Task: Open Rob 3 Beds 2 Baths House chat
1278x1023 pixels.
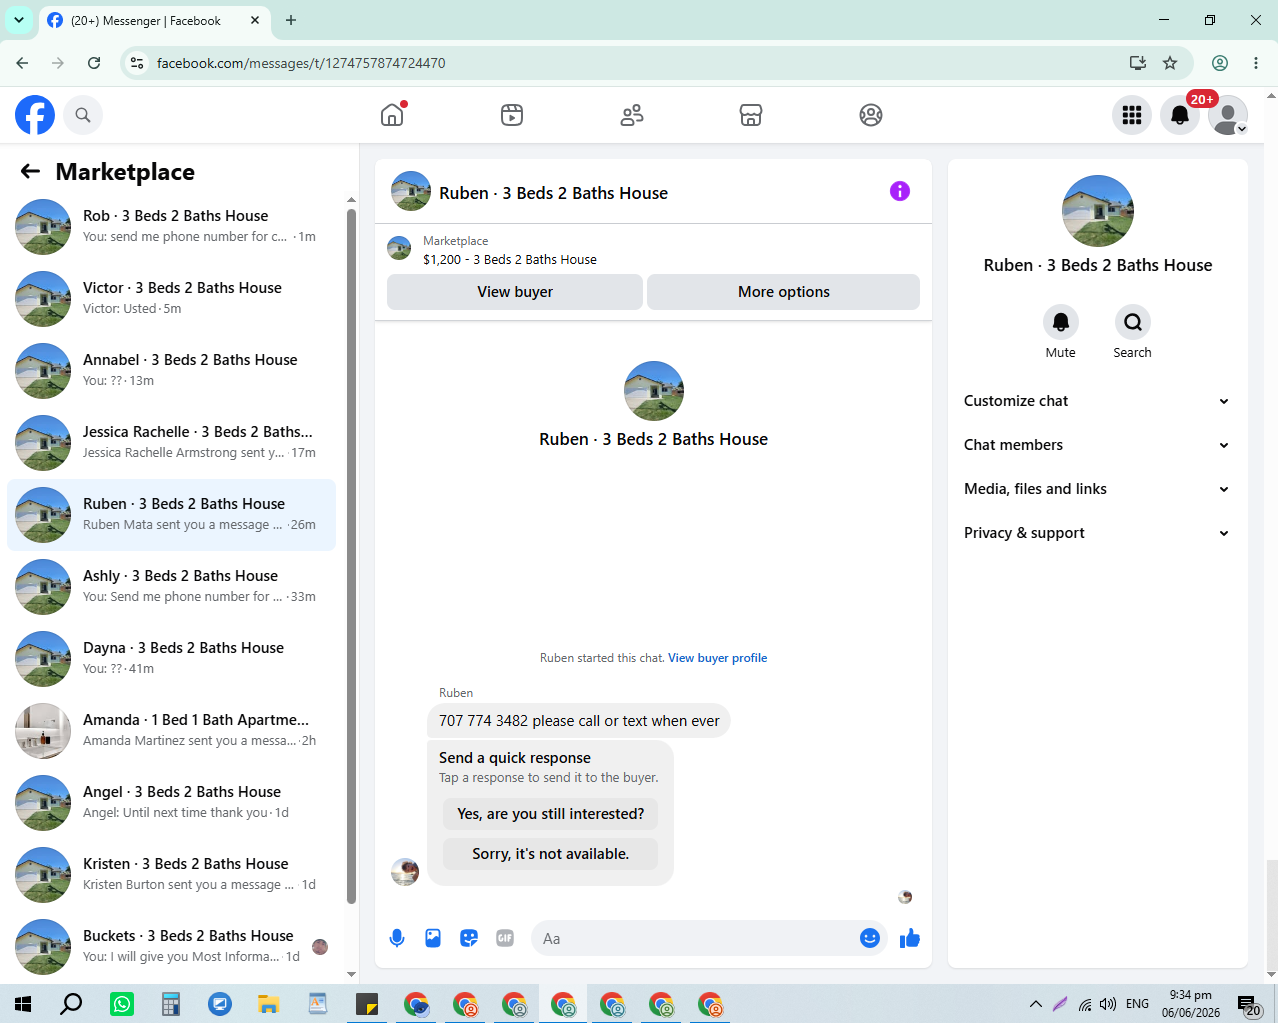Action: point(171,226)
